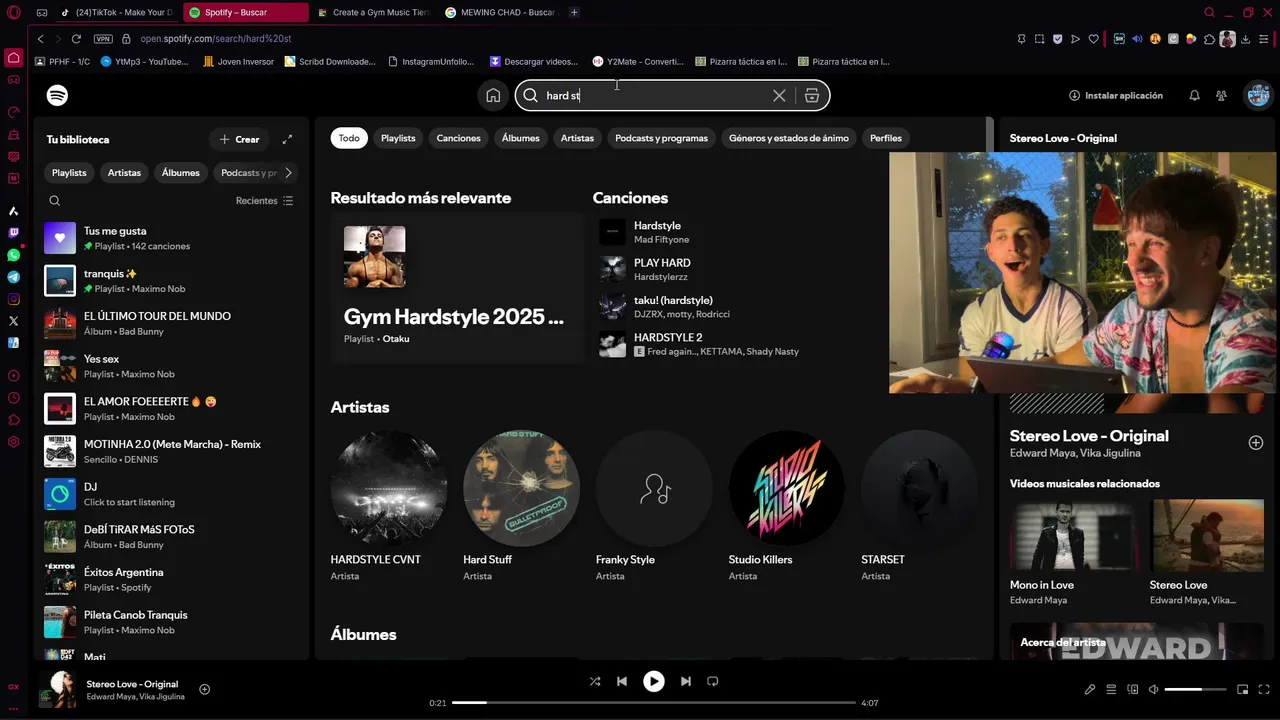Image resolution: width=1280 pixels, height=720 pixels.
Task: Expand Tu biblioteca to full screen
Action: (287, 139)
